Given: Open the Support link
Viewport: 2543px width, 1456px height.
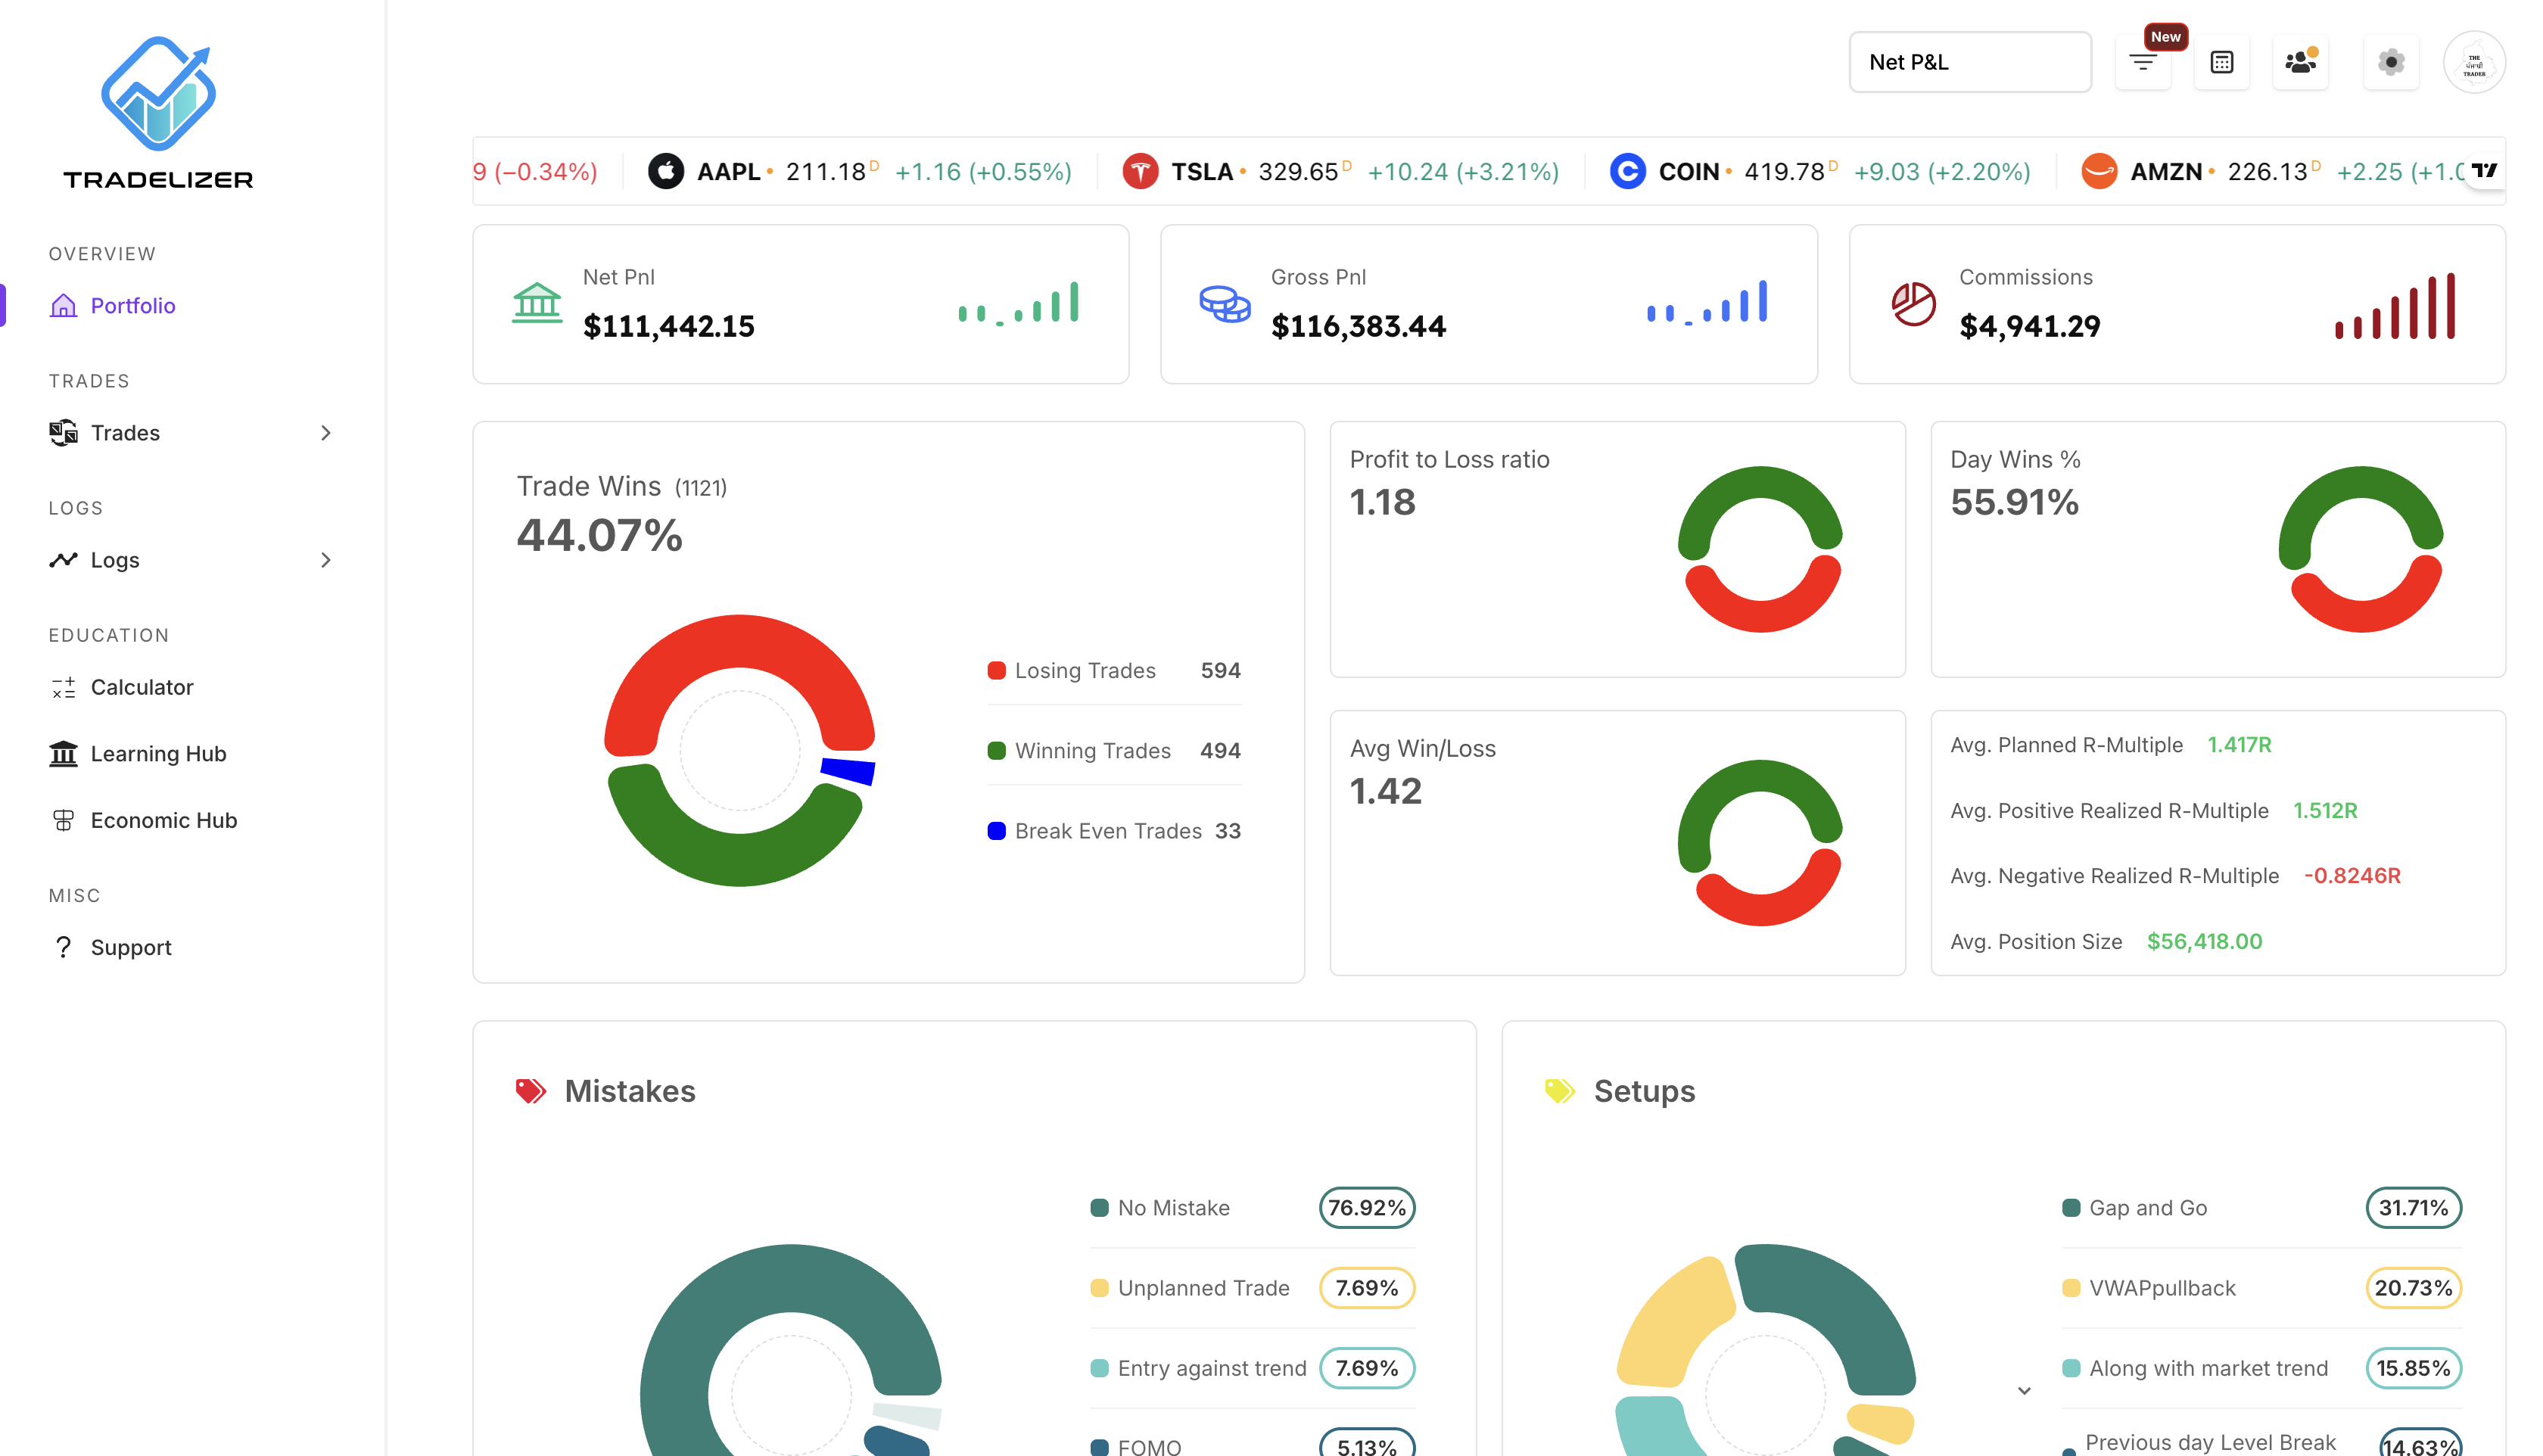Looking at the screenshot, I should tap(130, 947).
